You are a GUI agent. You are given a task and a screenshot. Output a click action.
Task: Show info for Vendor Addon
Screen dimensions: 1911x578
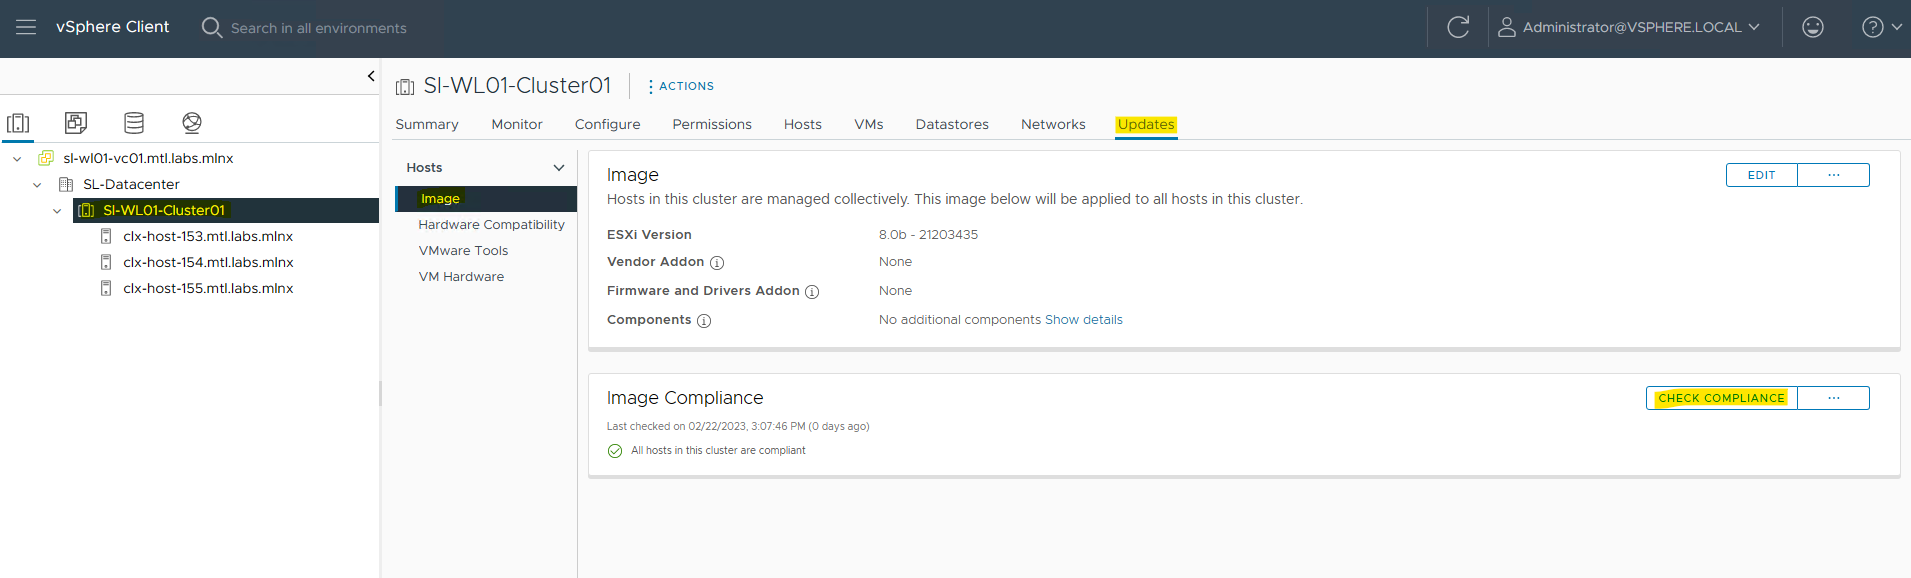717,263
